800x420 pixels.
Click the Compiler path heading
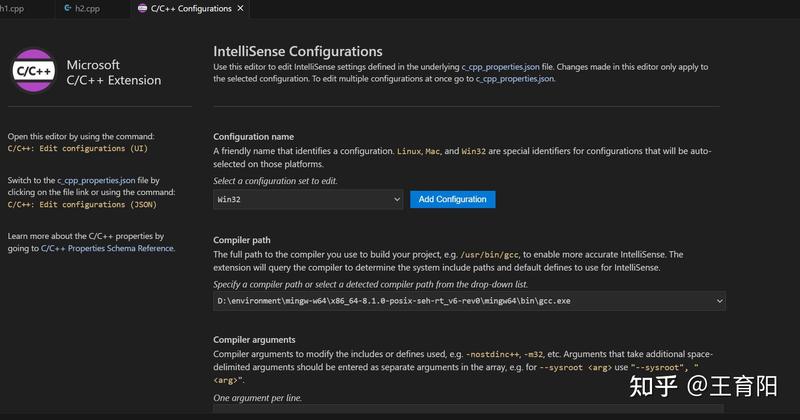[x=242, y=240]
